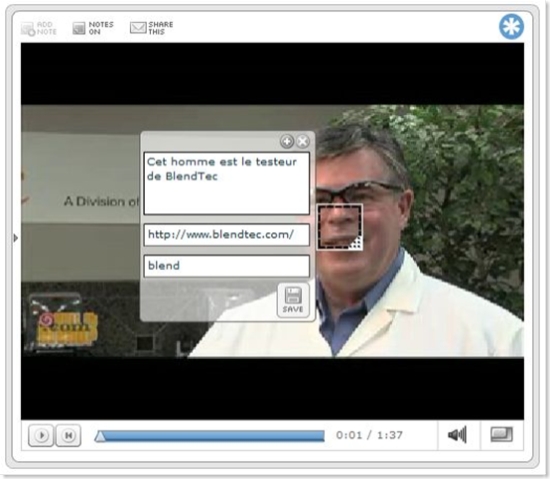The height and width of the screenshot is (479, 550).
Task: Click the time display '0:01 / 1:37'
Action: (x=369, y=435)
